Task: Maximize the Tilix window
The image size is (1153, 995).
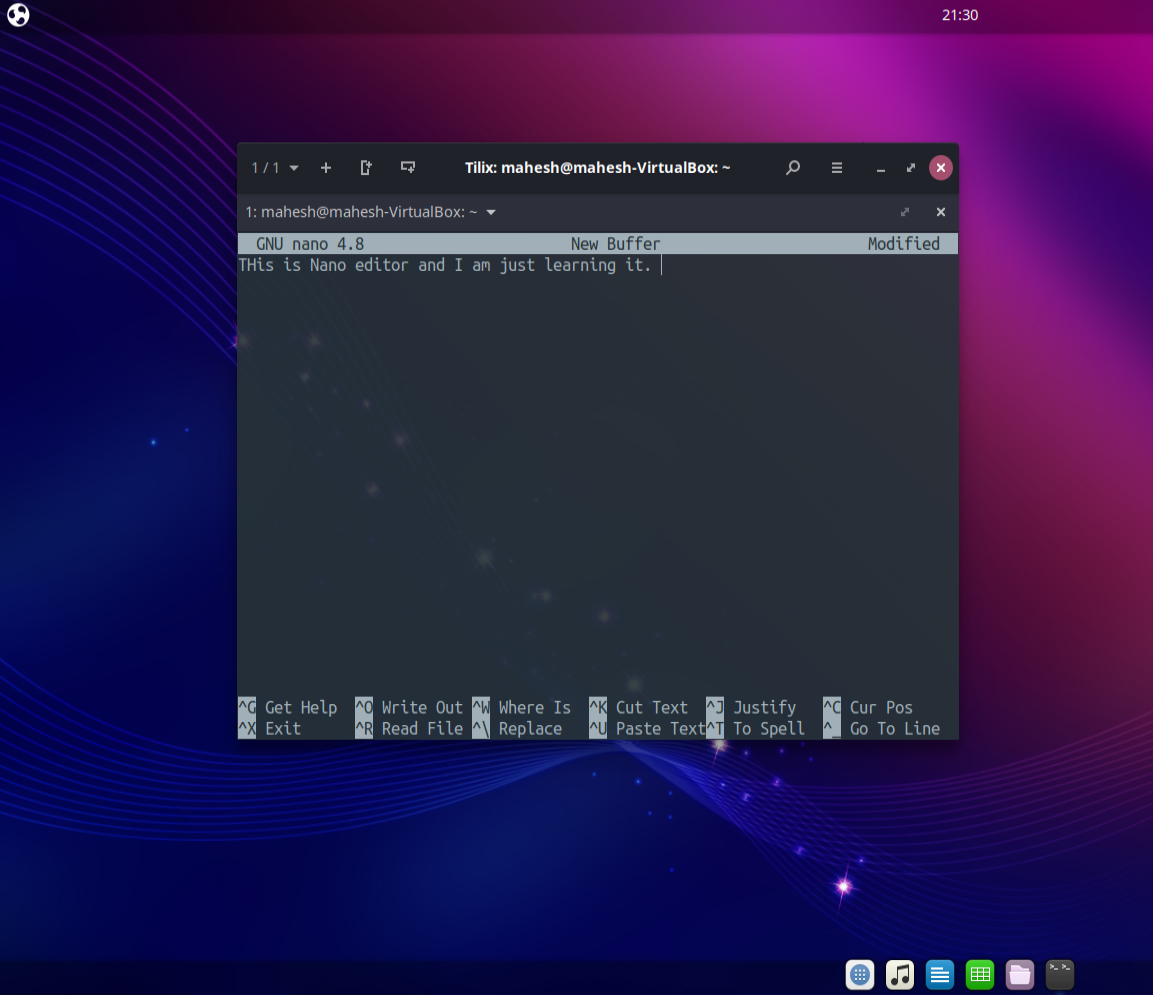Action: [x=911, y=168]
